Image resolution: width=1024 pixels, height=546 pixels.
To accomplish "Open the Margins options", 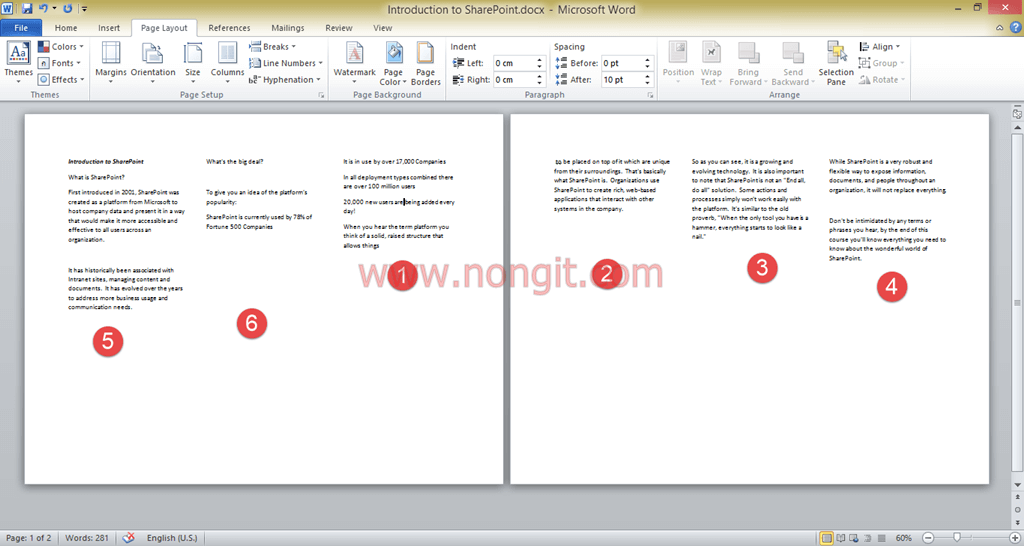I will click(111, 61).
